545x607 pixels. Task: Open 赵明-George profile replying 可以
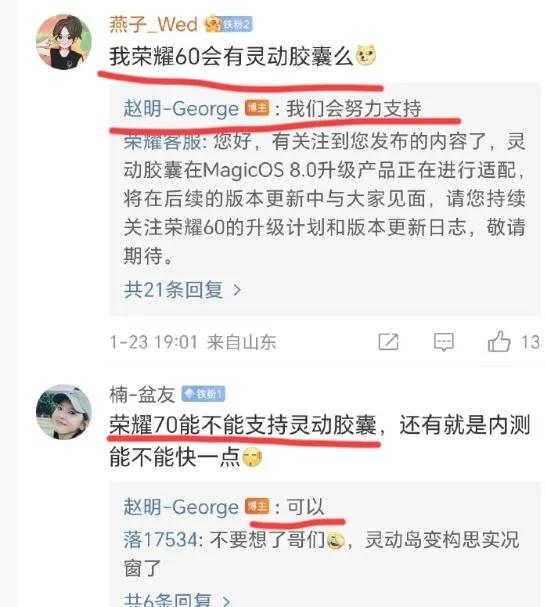pos(181,507)
